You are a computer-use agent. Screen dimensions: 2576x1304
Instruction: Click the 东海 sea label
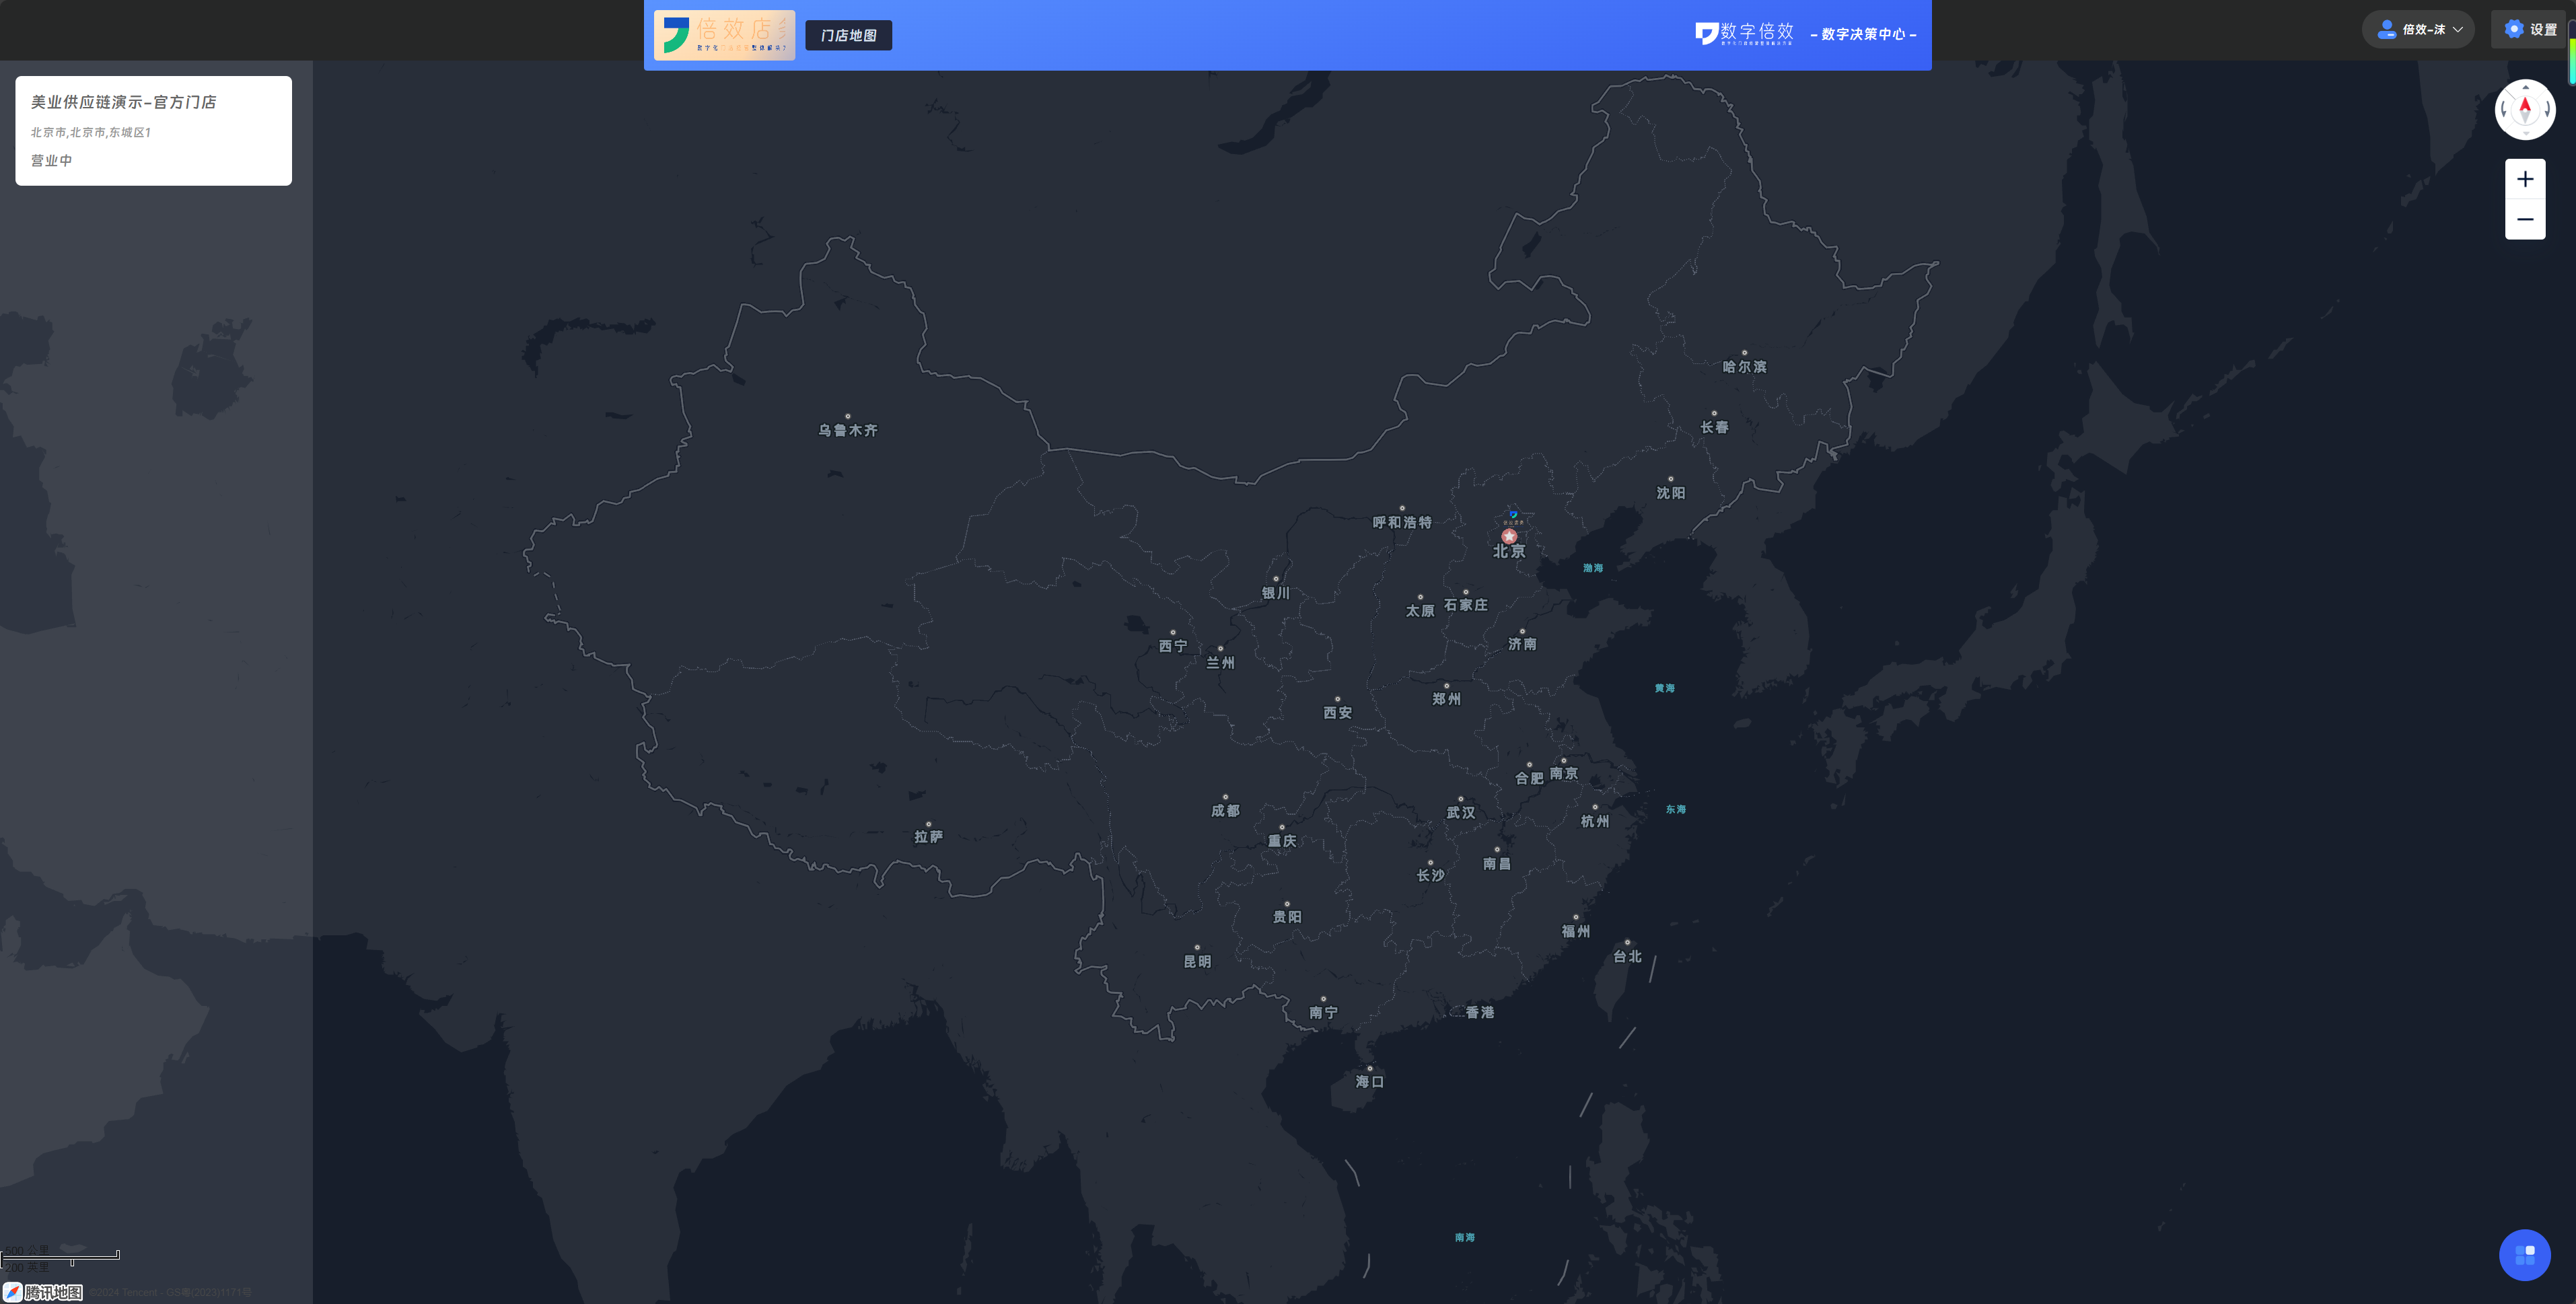point(1676,809)
